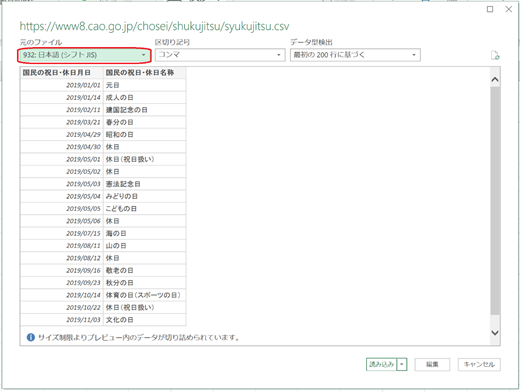Select the 国民の祝日・休日月日 column header
The image size is (520, 392).
point(62,73)
